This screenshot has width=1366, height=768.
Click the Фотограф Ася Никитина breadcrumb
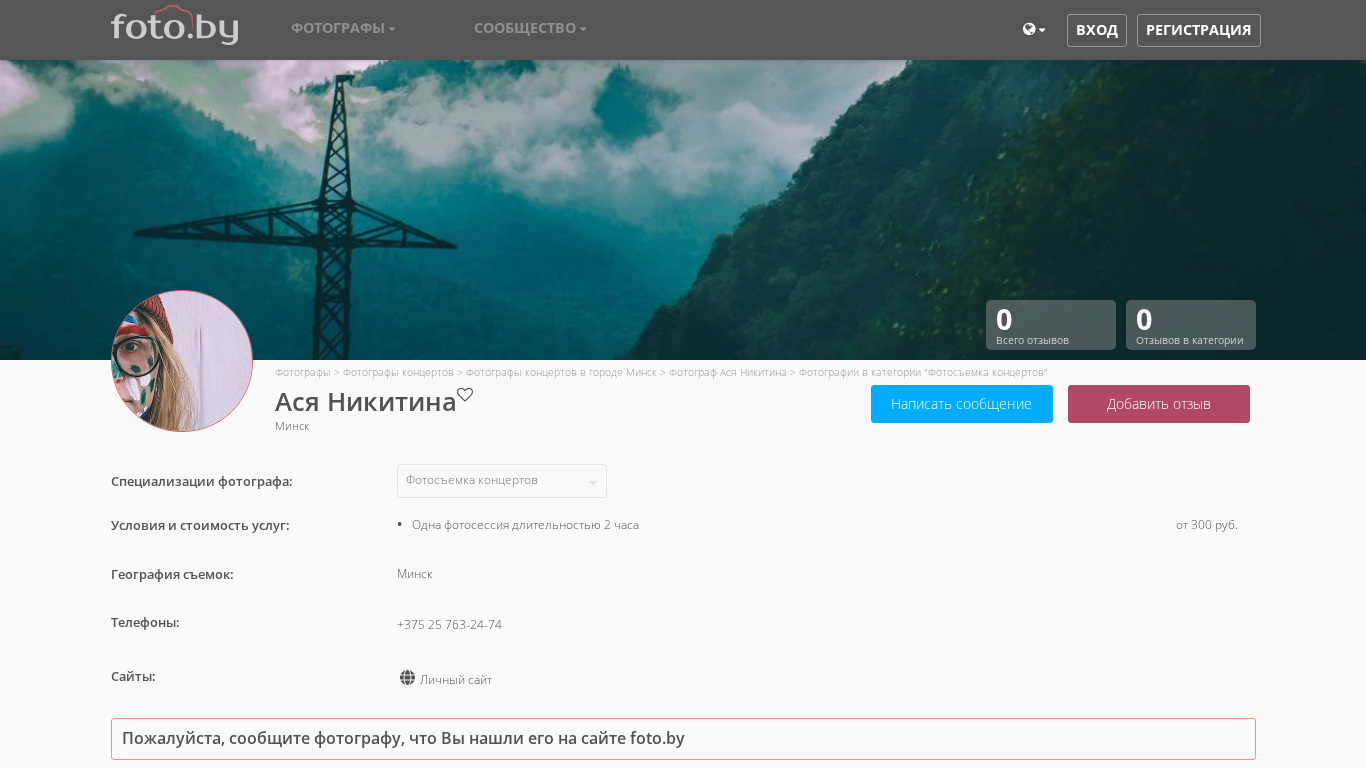[727, 372]
